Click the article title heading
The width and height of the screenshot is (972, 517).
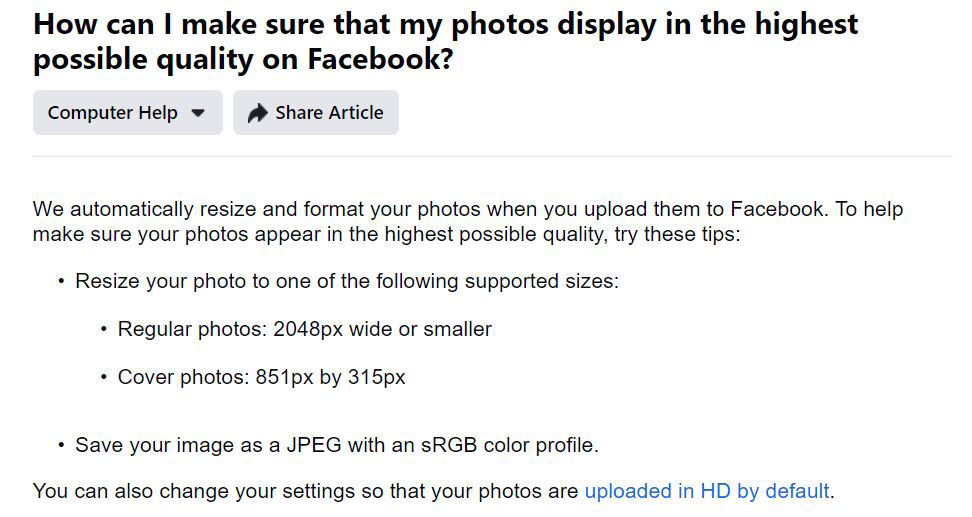[x=445, y=42]
